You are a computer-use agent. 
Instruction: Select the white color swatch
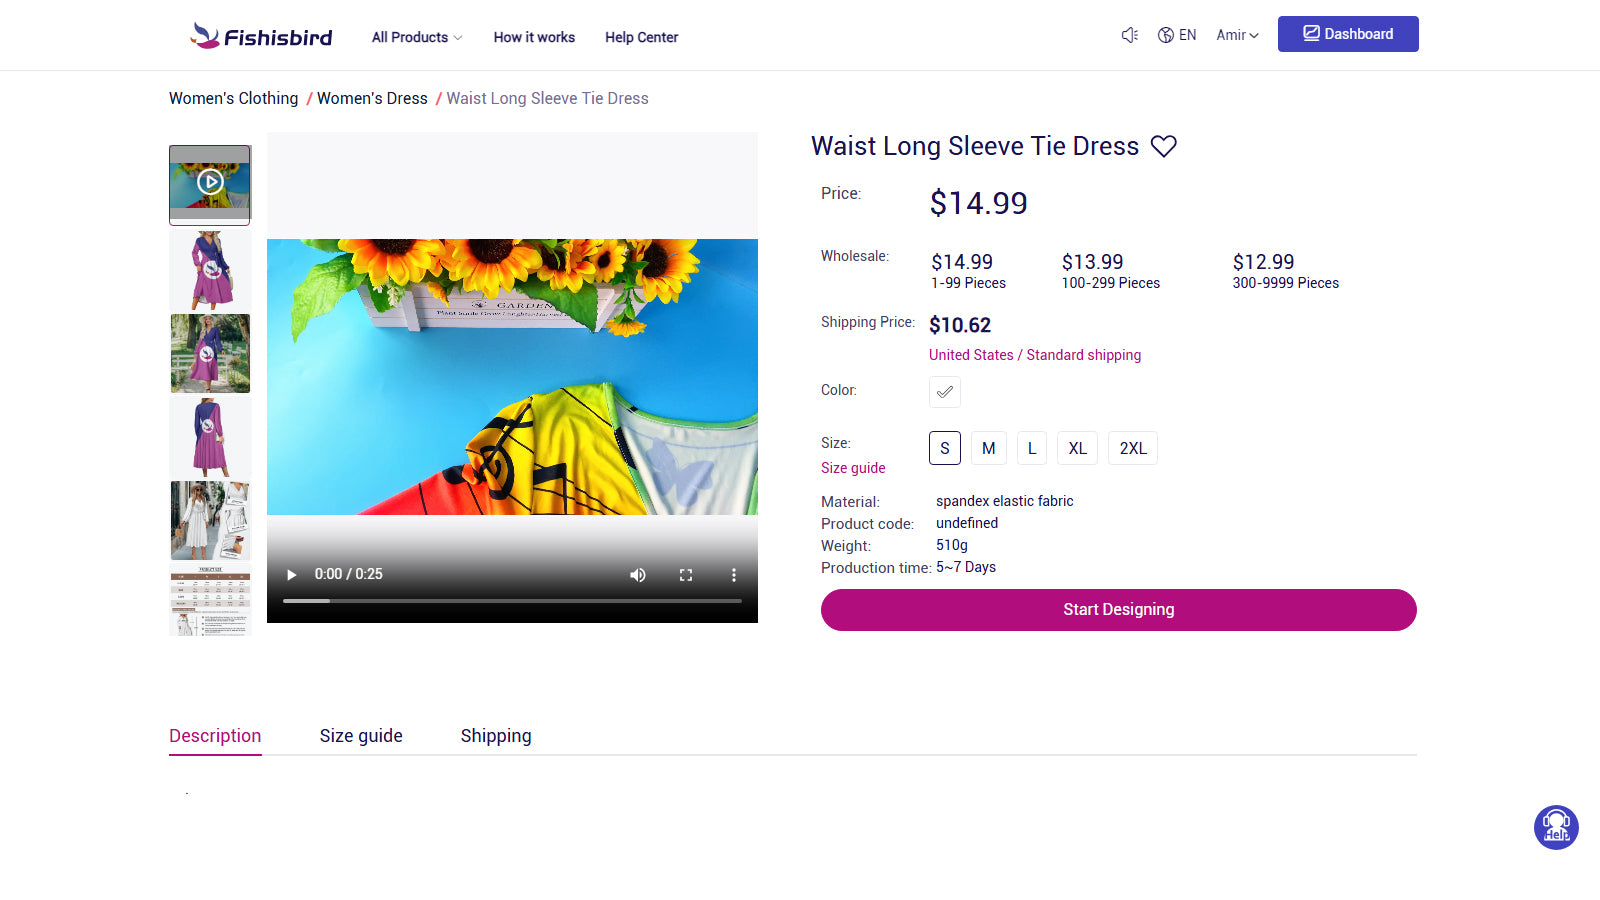[x=945, y=391]
